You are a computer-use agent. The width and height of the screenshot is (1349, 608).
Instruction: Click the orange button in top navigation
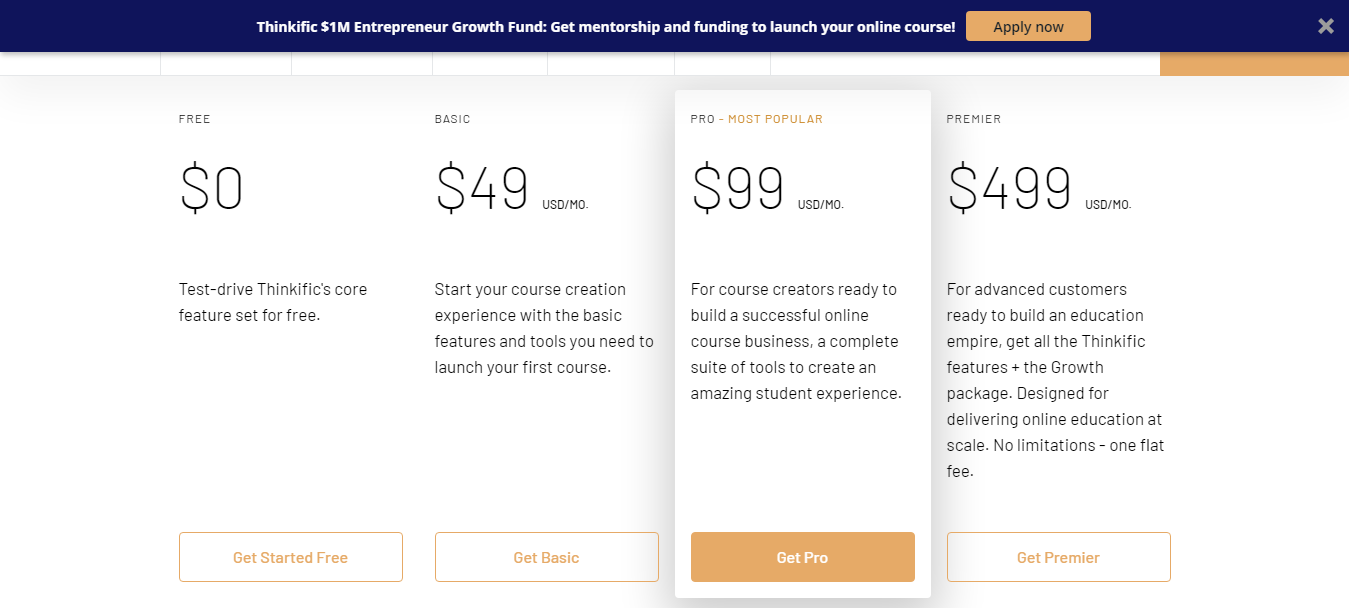pyautogui.click(x=1254, y=64)
